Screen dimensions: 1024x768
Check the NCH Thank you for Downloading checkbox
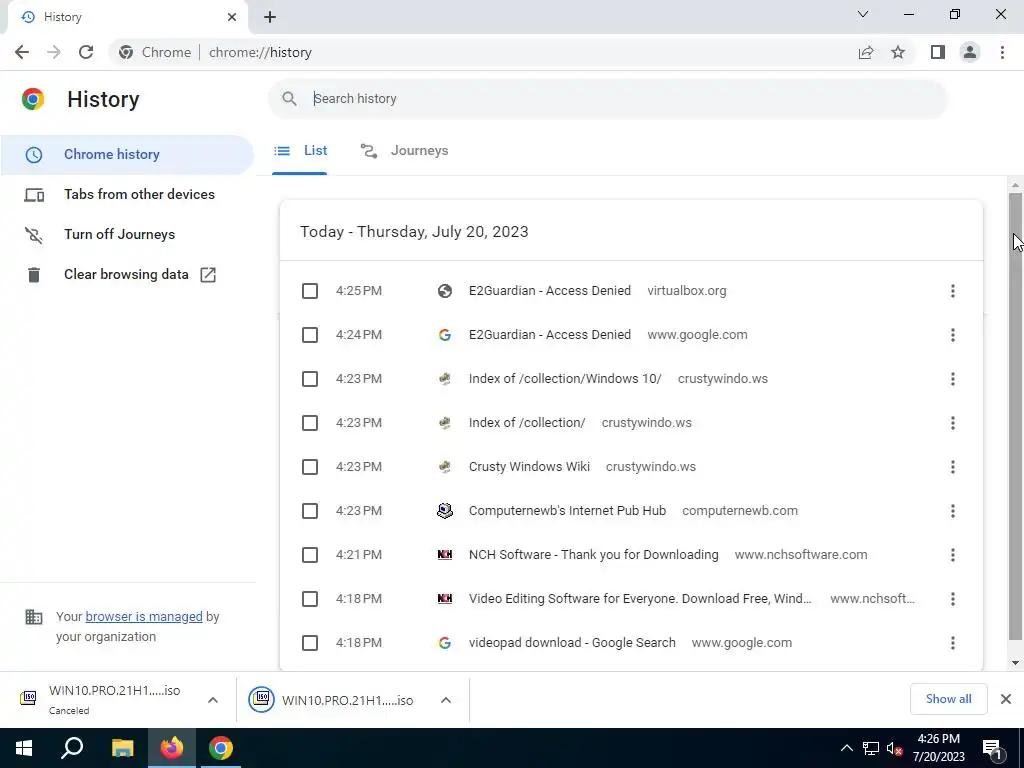click(x=310, y=555)
